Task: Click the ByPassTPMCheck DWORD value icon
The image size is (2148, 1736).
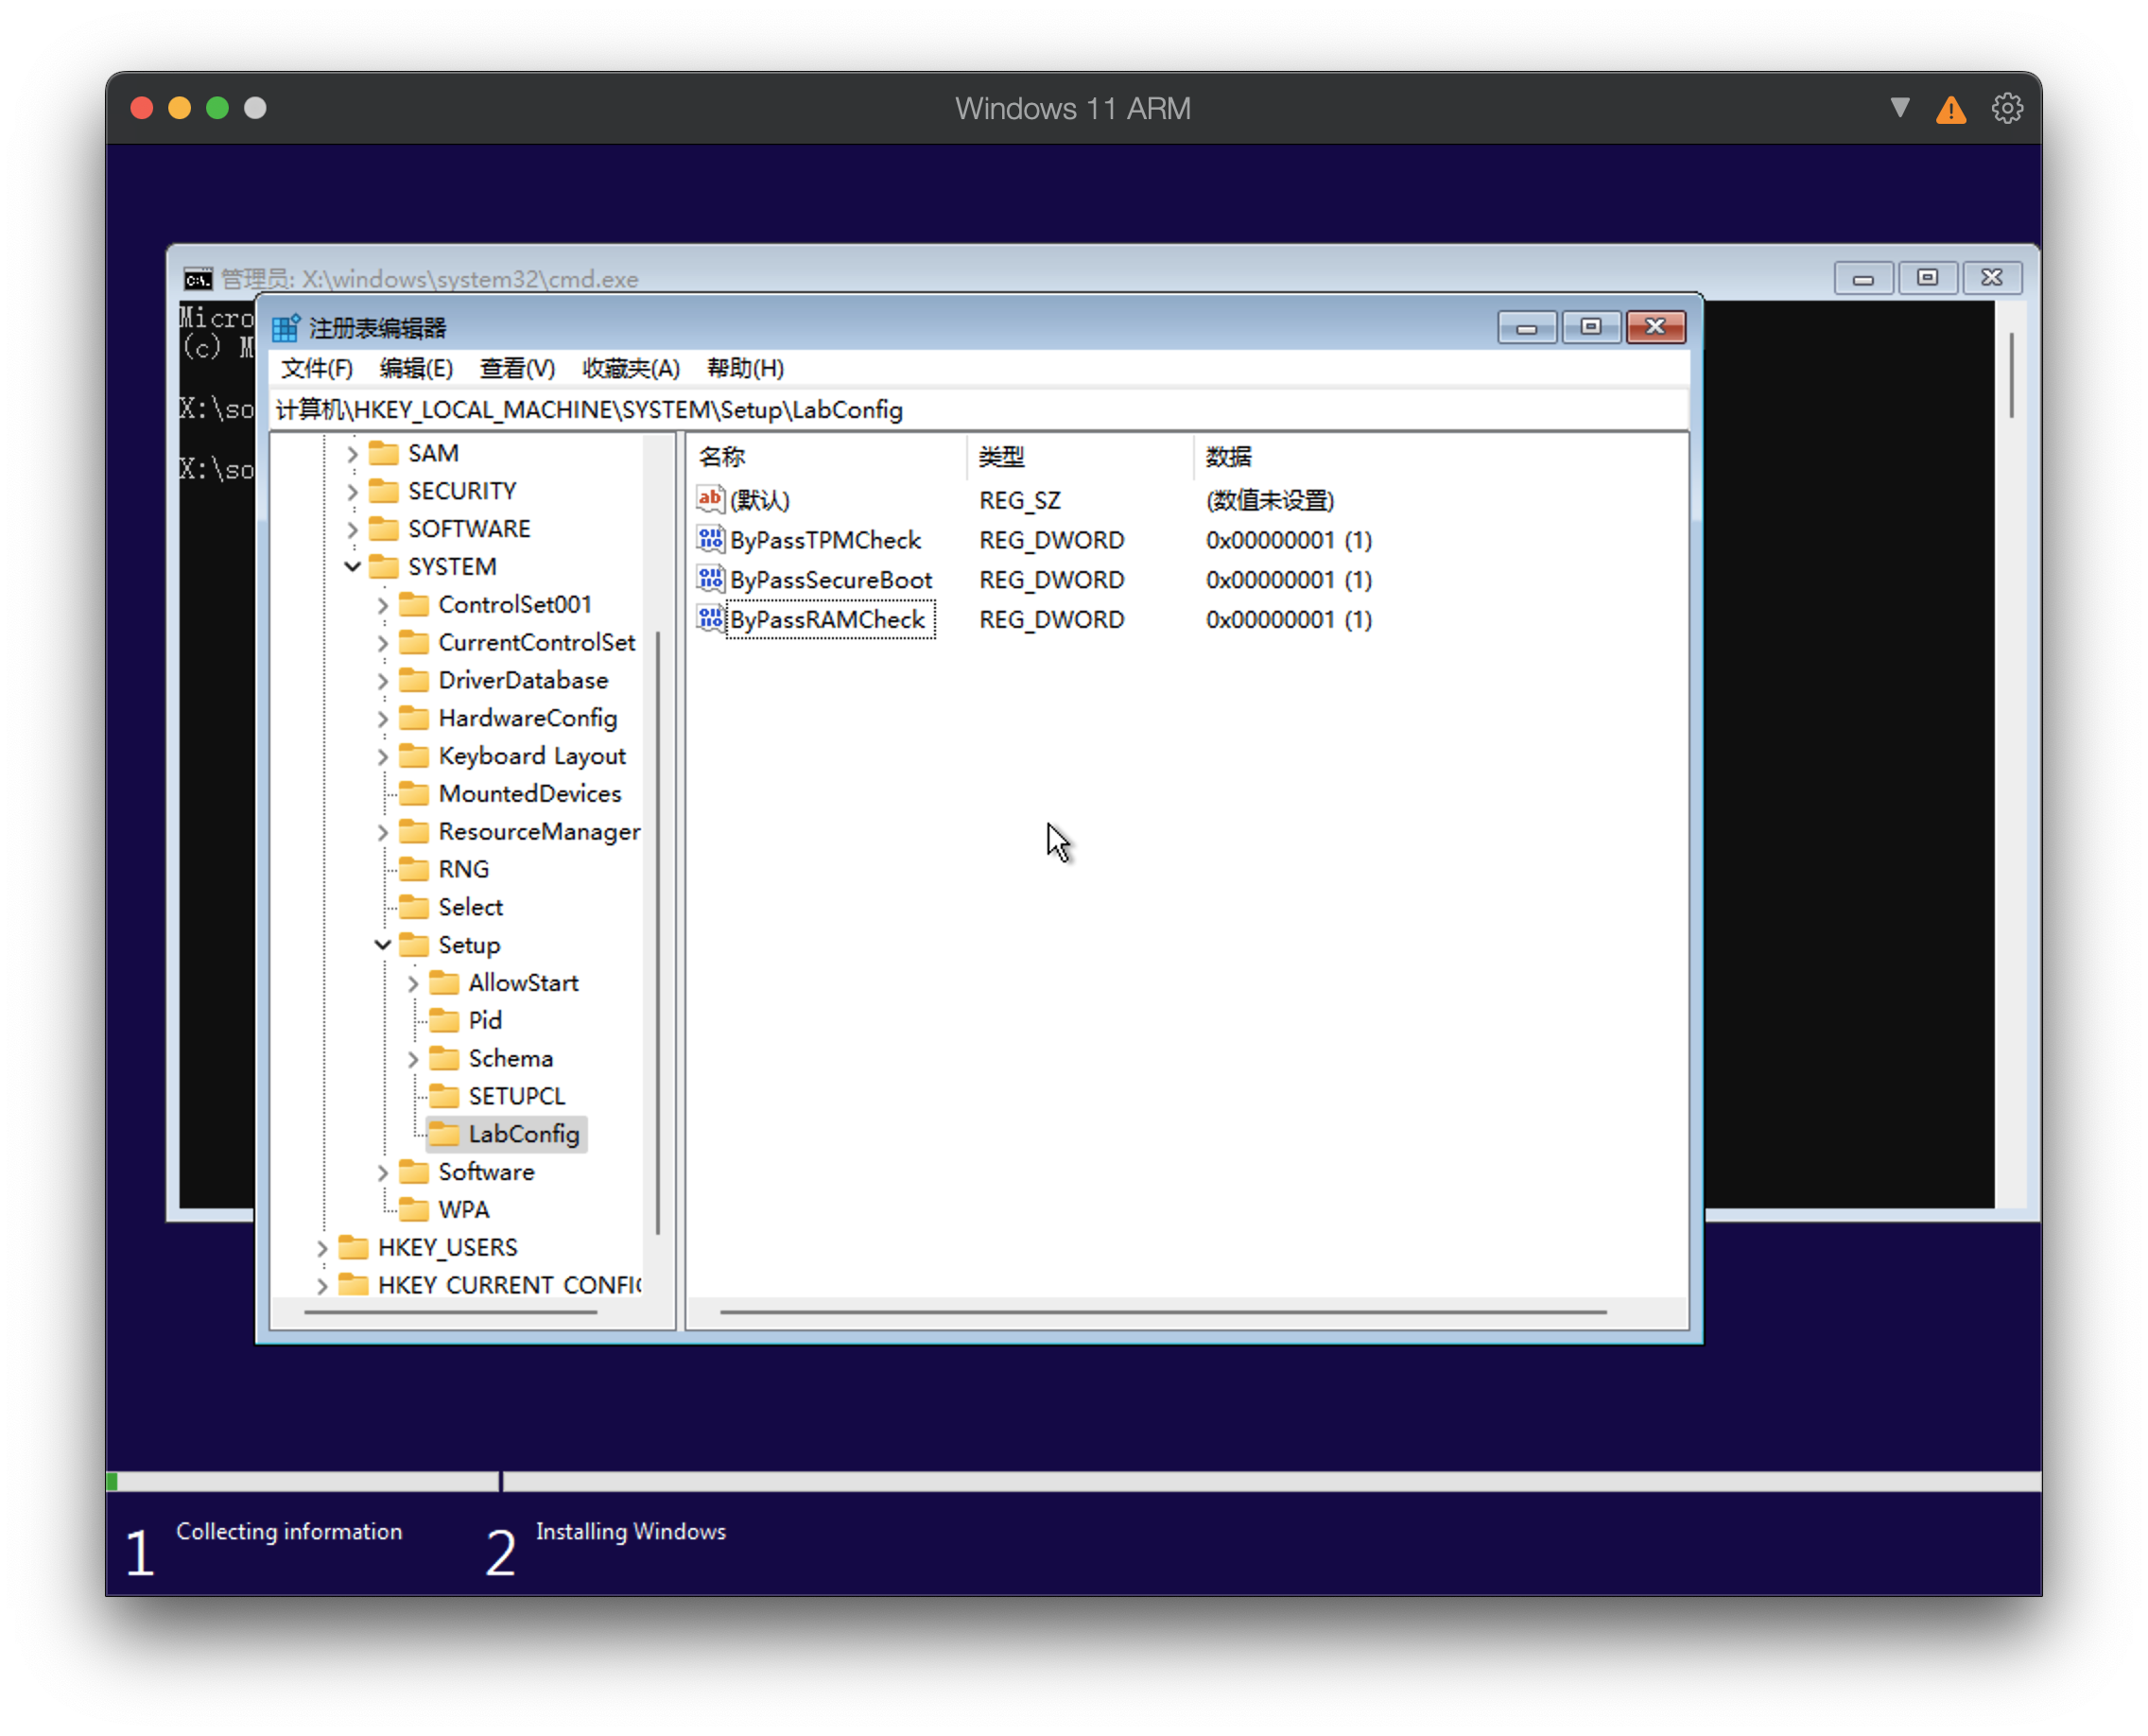Action: point(710,540)
